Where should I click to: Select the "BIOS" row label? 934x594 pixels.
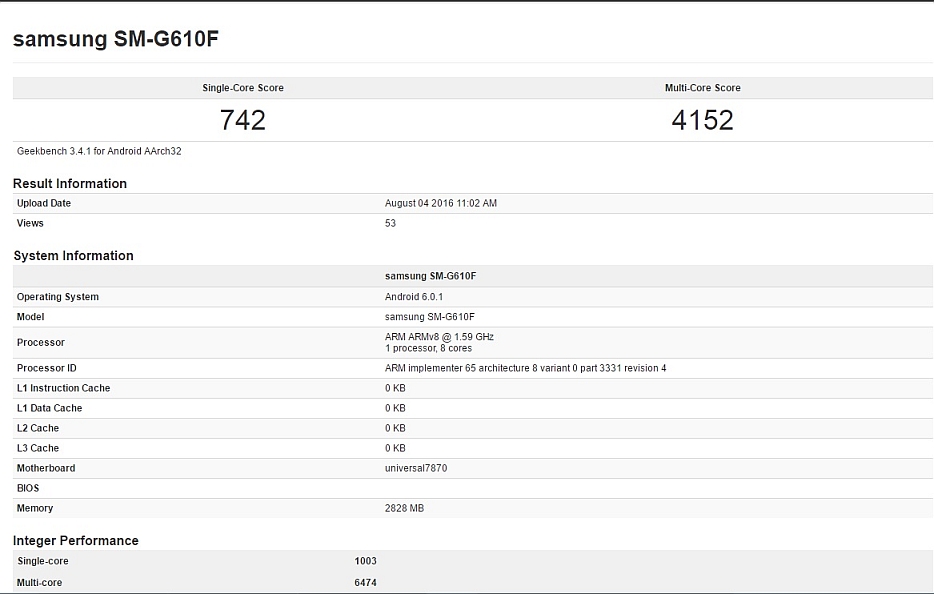(x=28, y=489)
